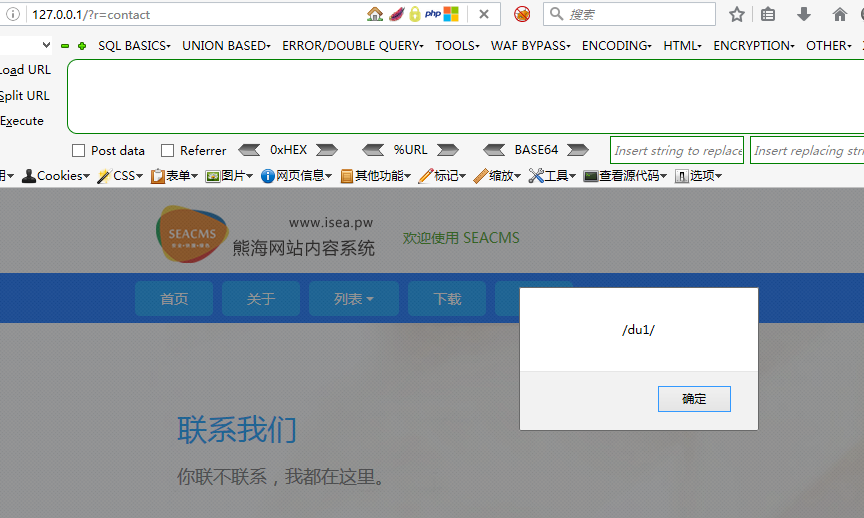Click the site info icon in address bar
Screen dimensions: 864x518
point(13,14)
